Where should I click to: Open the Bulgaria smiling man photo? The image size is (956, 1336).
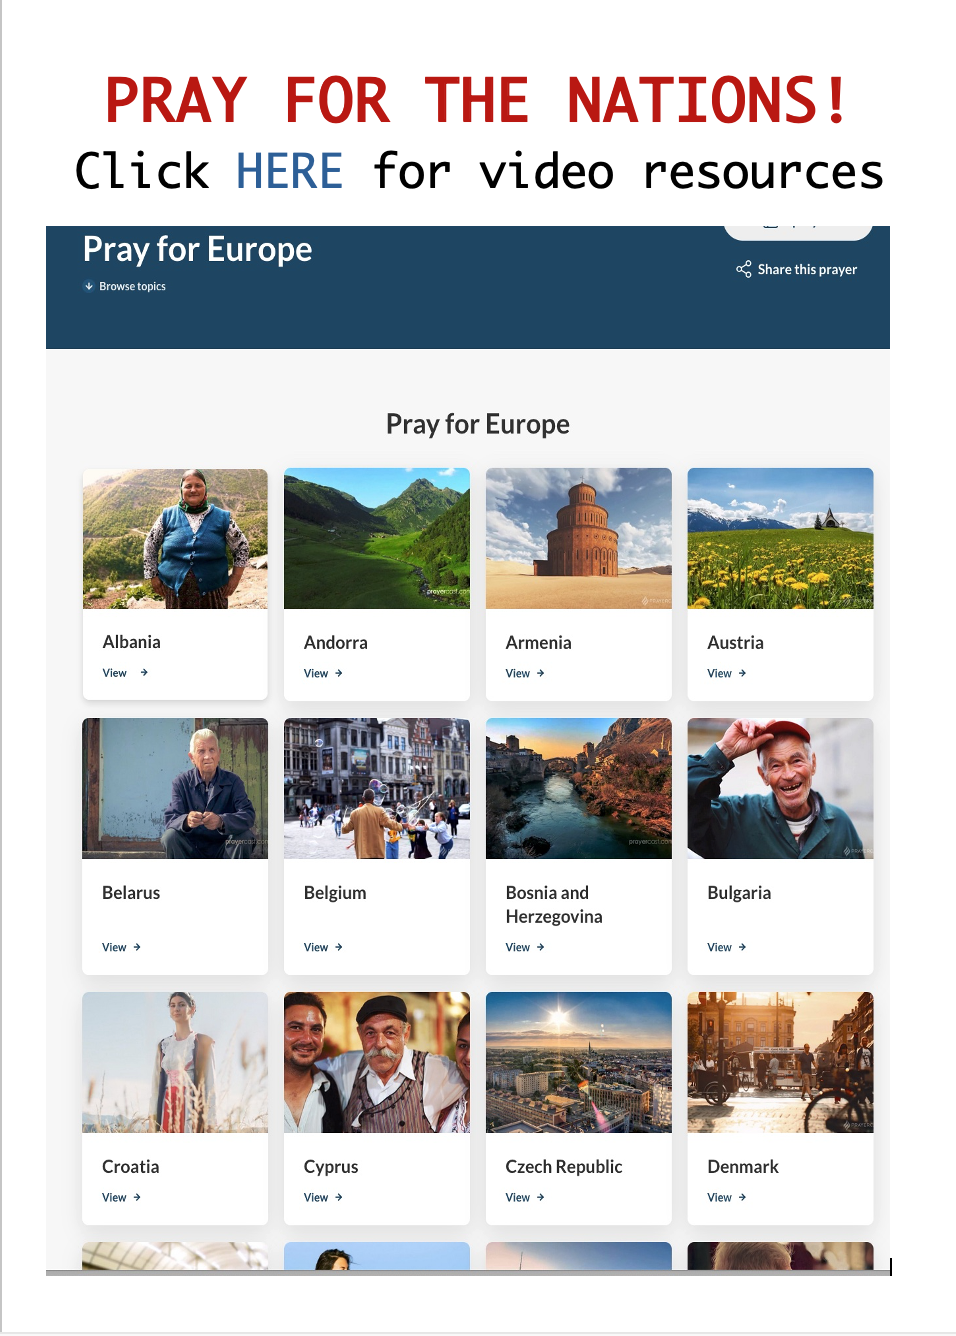(781, 789)
